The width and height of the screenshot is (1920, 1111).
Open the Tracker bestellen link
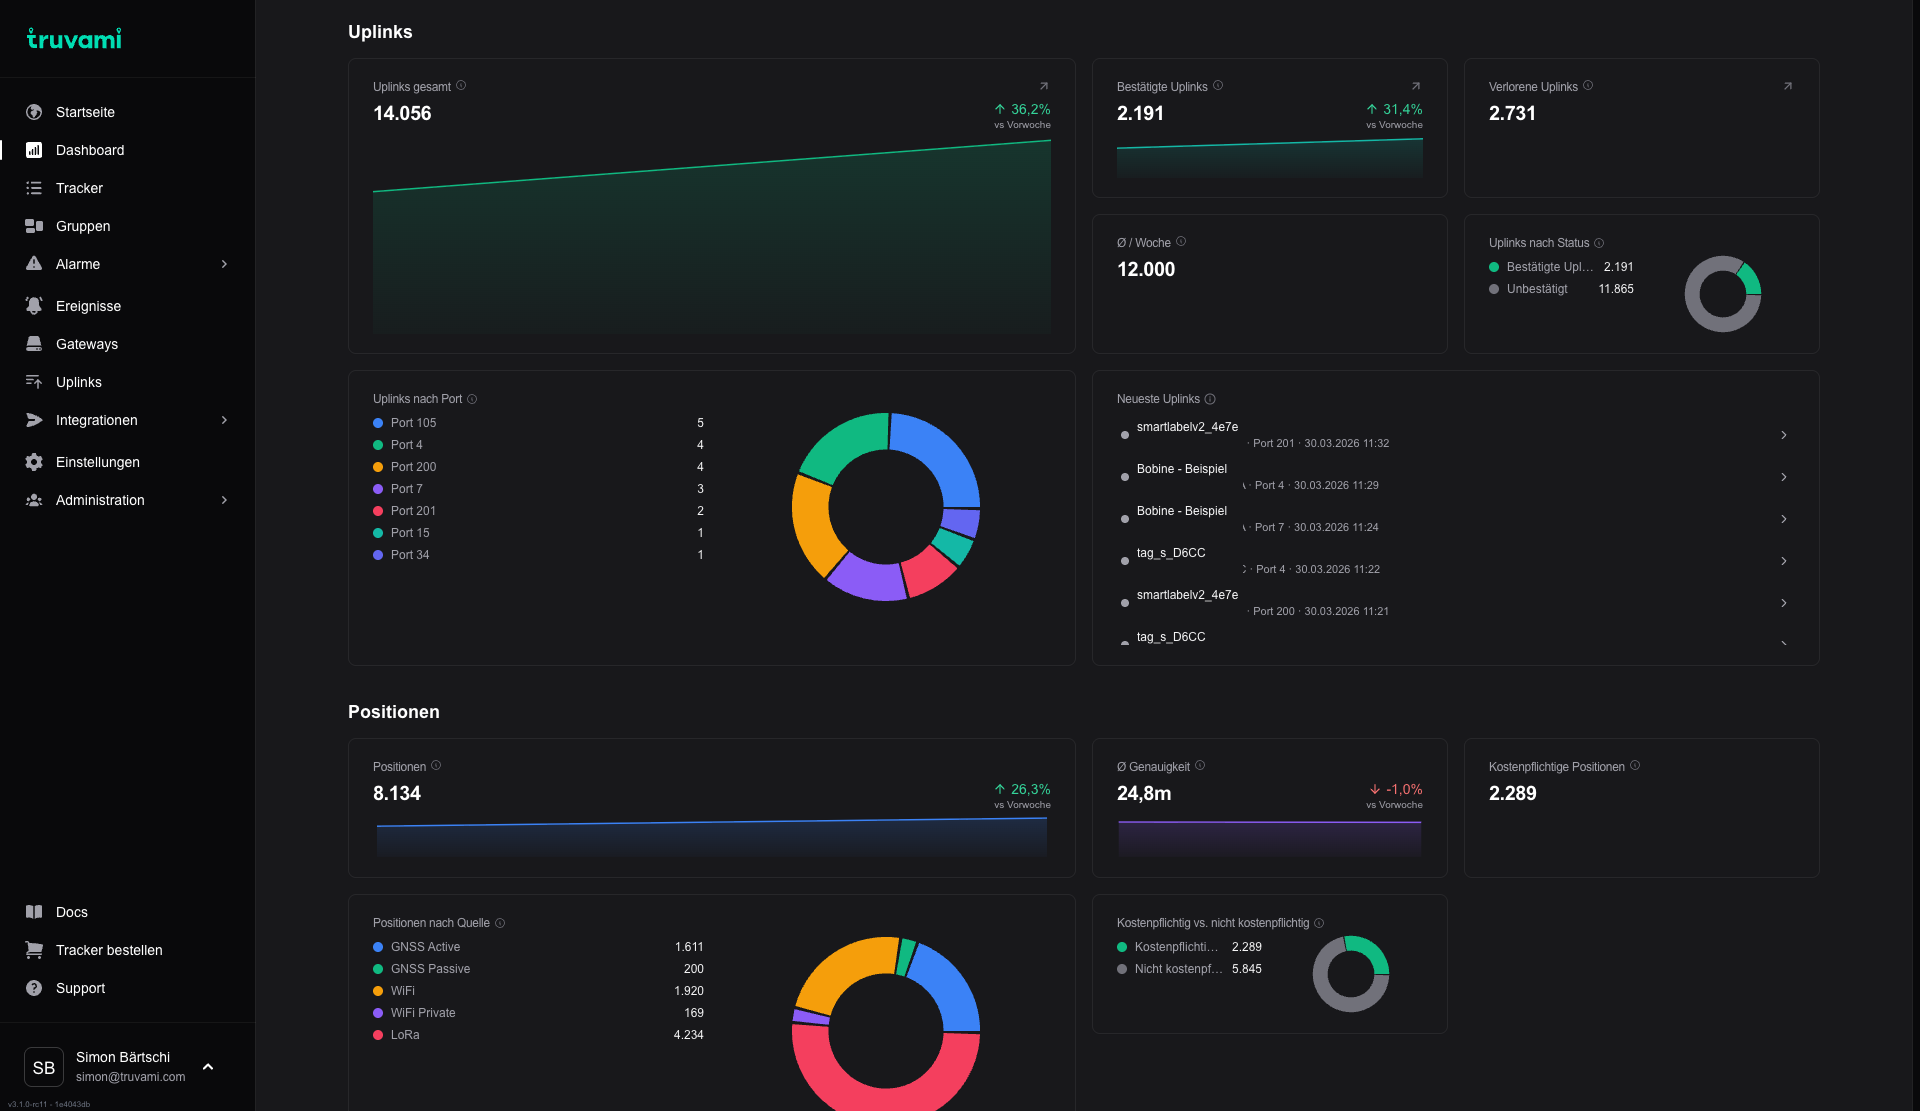coord(108,950)
